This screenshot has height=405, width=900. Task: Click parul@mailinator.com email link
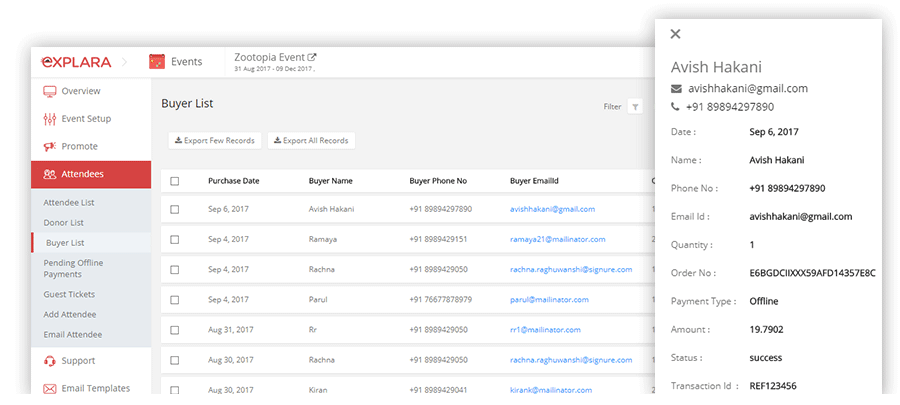click(x=549, y=299)
